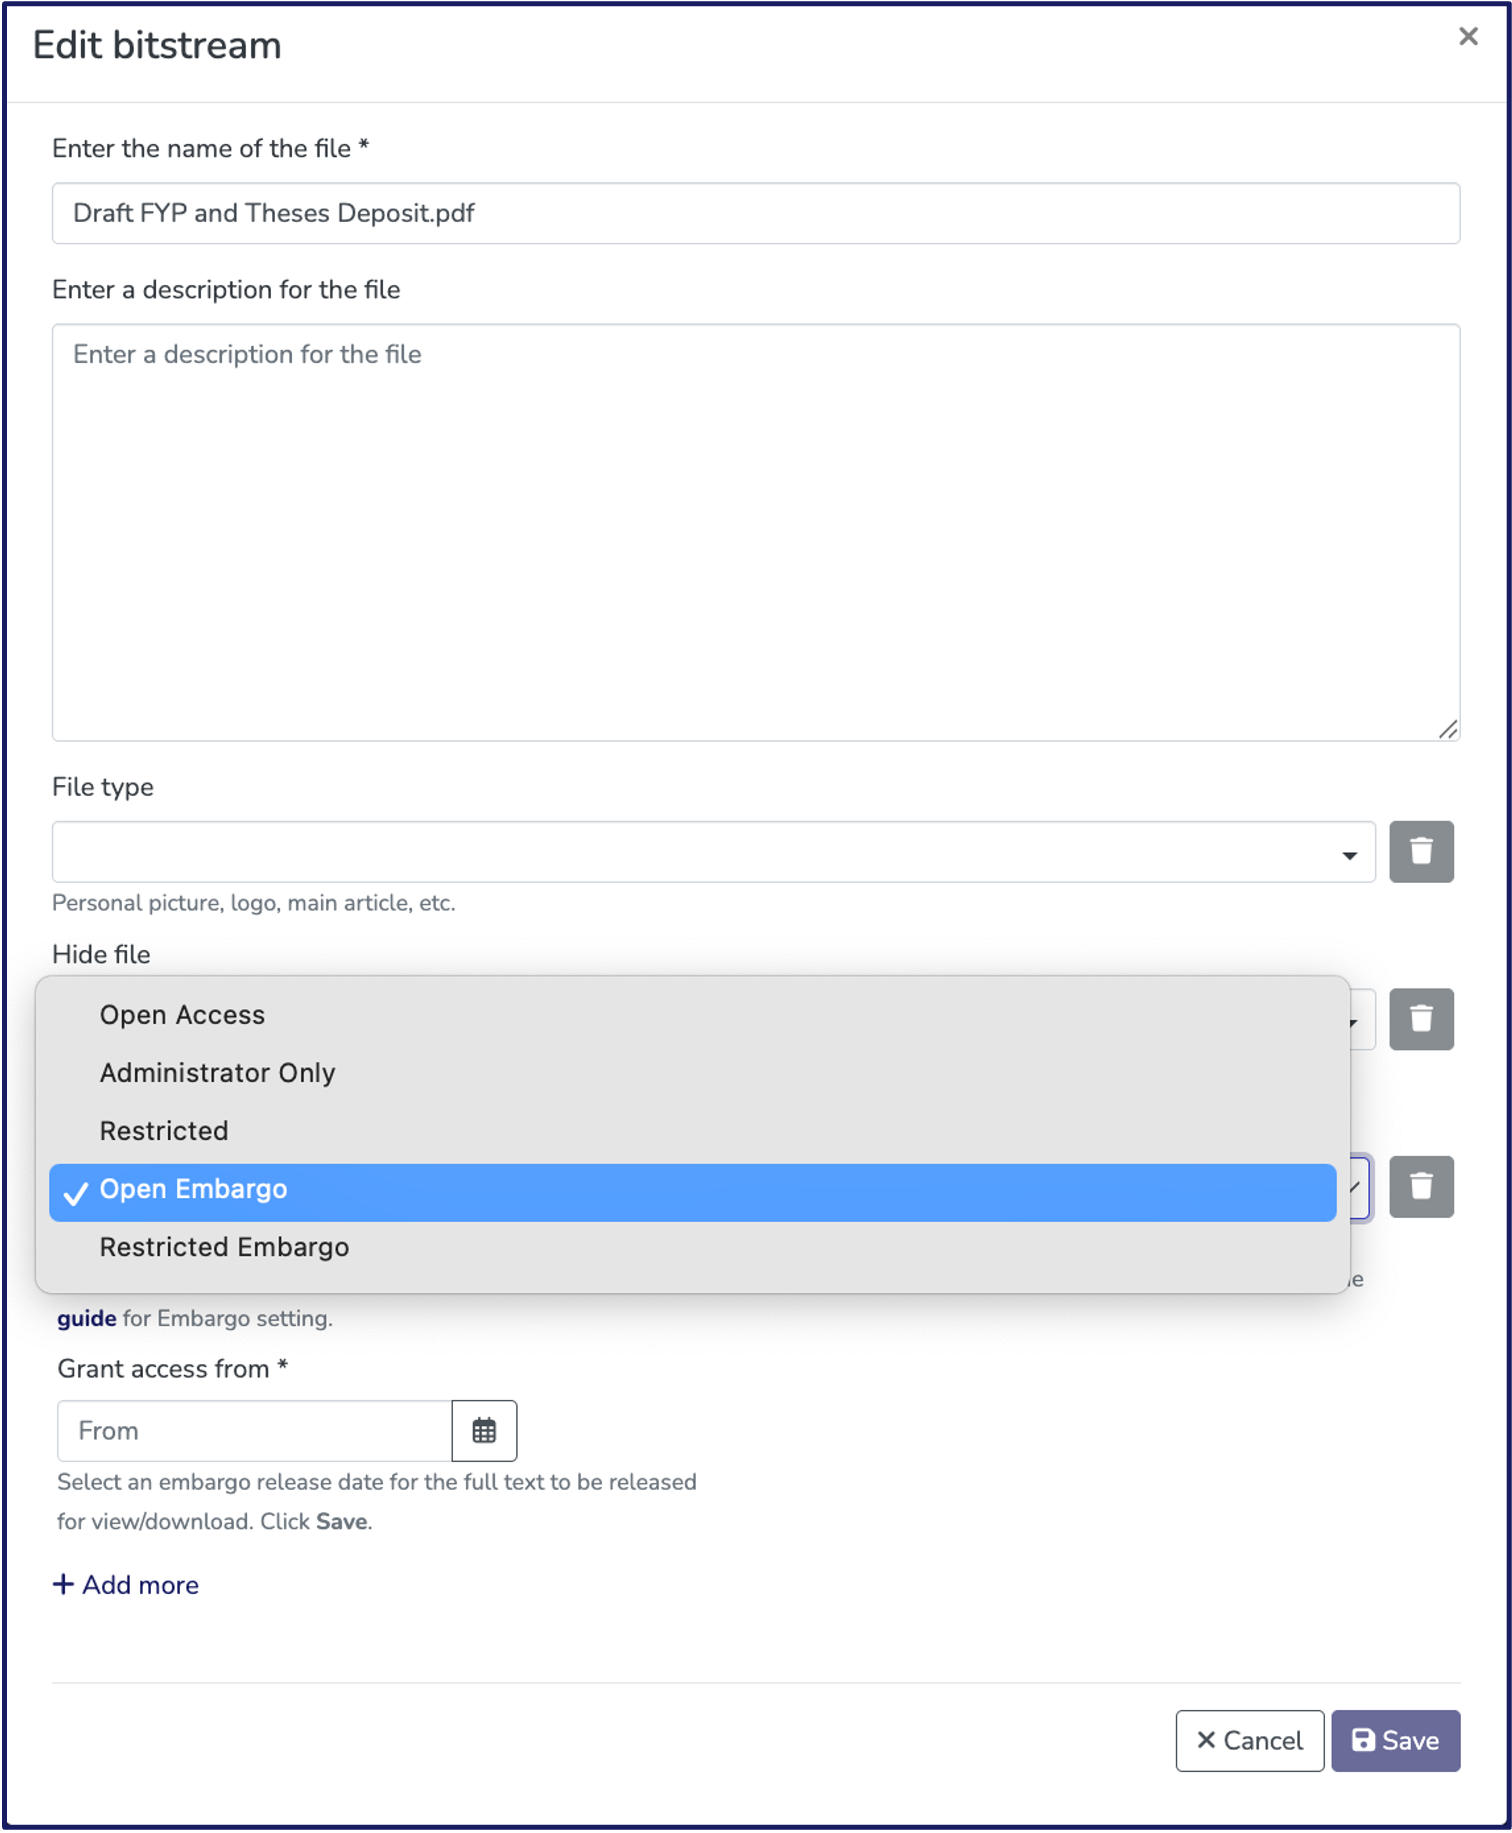Click the Grant access from date field

(254, 1431)
